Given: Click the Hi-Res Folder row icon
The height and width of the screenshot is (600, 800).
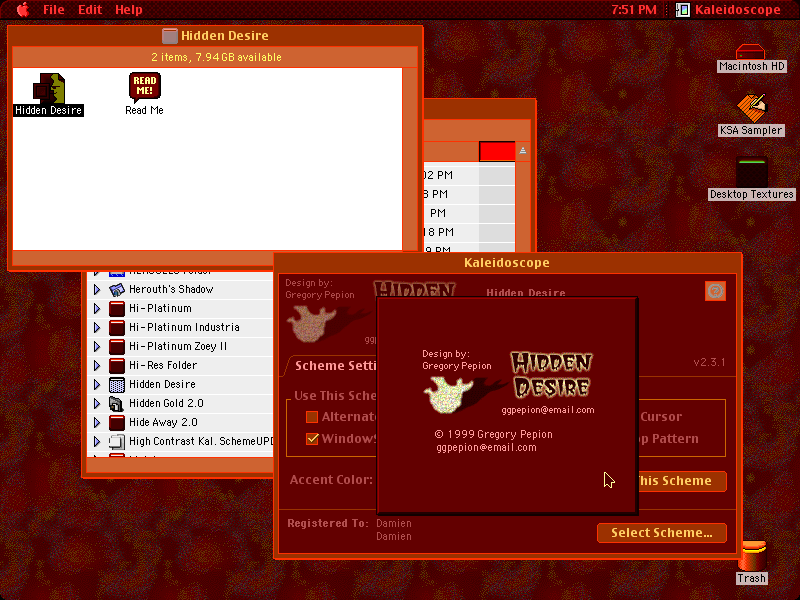Looking at the screenshot, I should (117, 366).
